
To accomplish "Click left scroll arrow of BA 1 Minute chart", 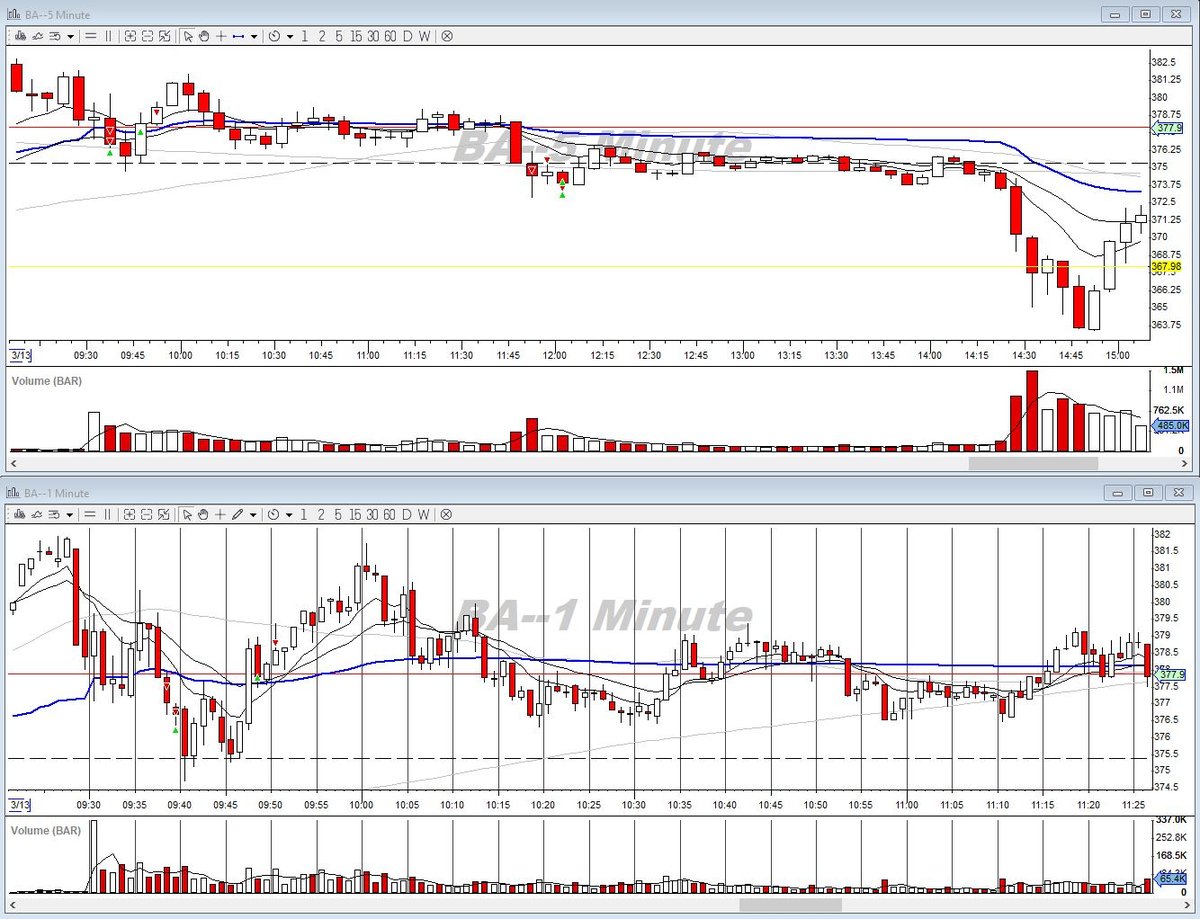I will point(13,905).
